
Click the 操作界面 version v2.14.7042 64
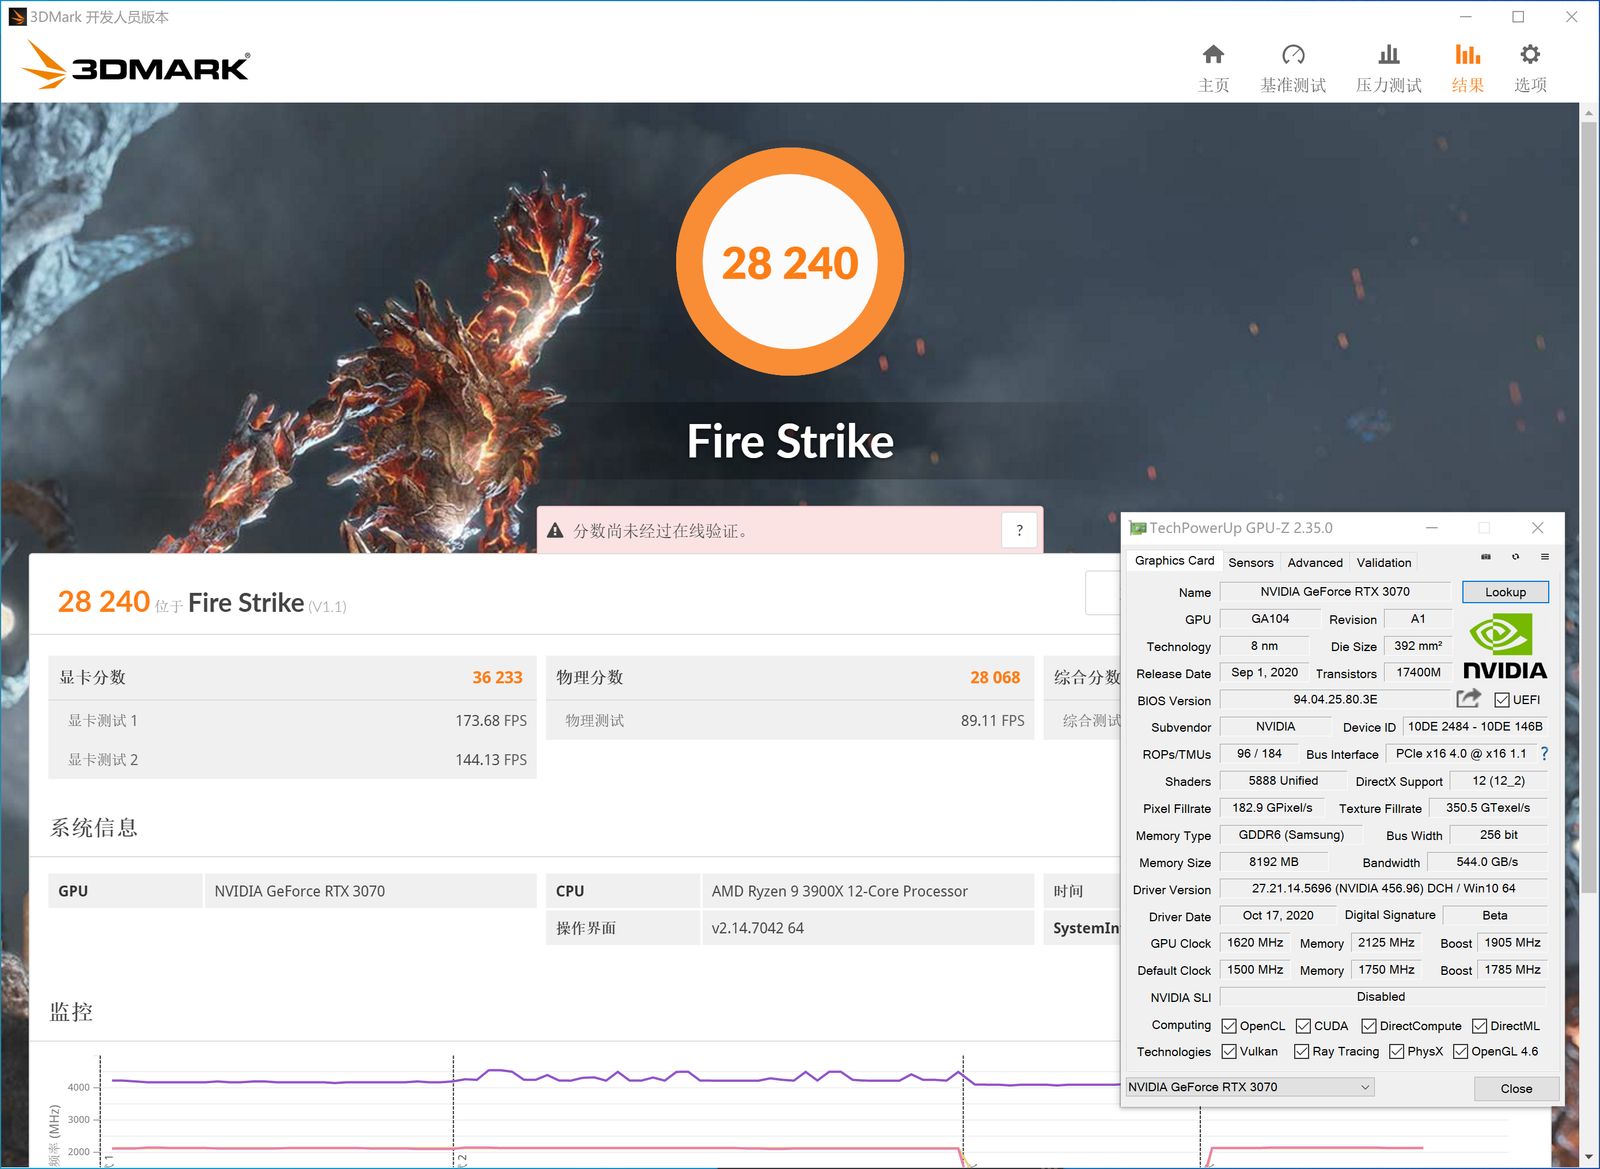(758, 928)
